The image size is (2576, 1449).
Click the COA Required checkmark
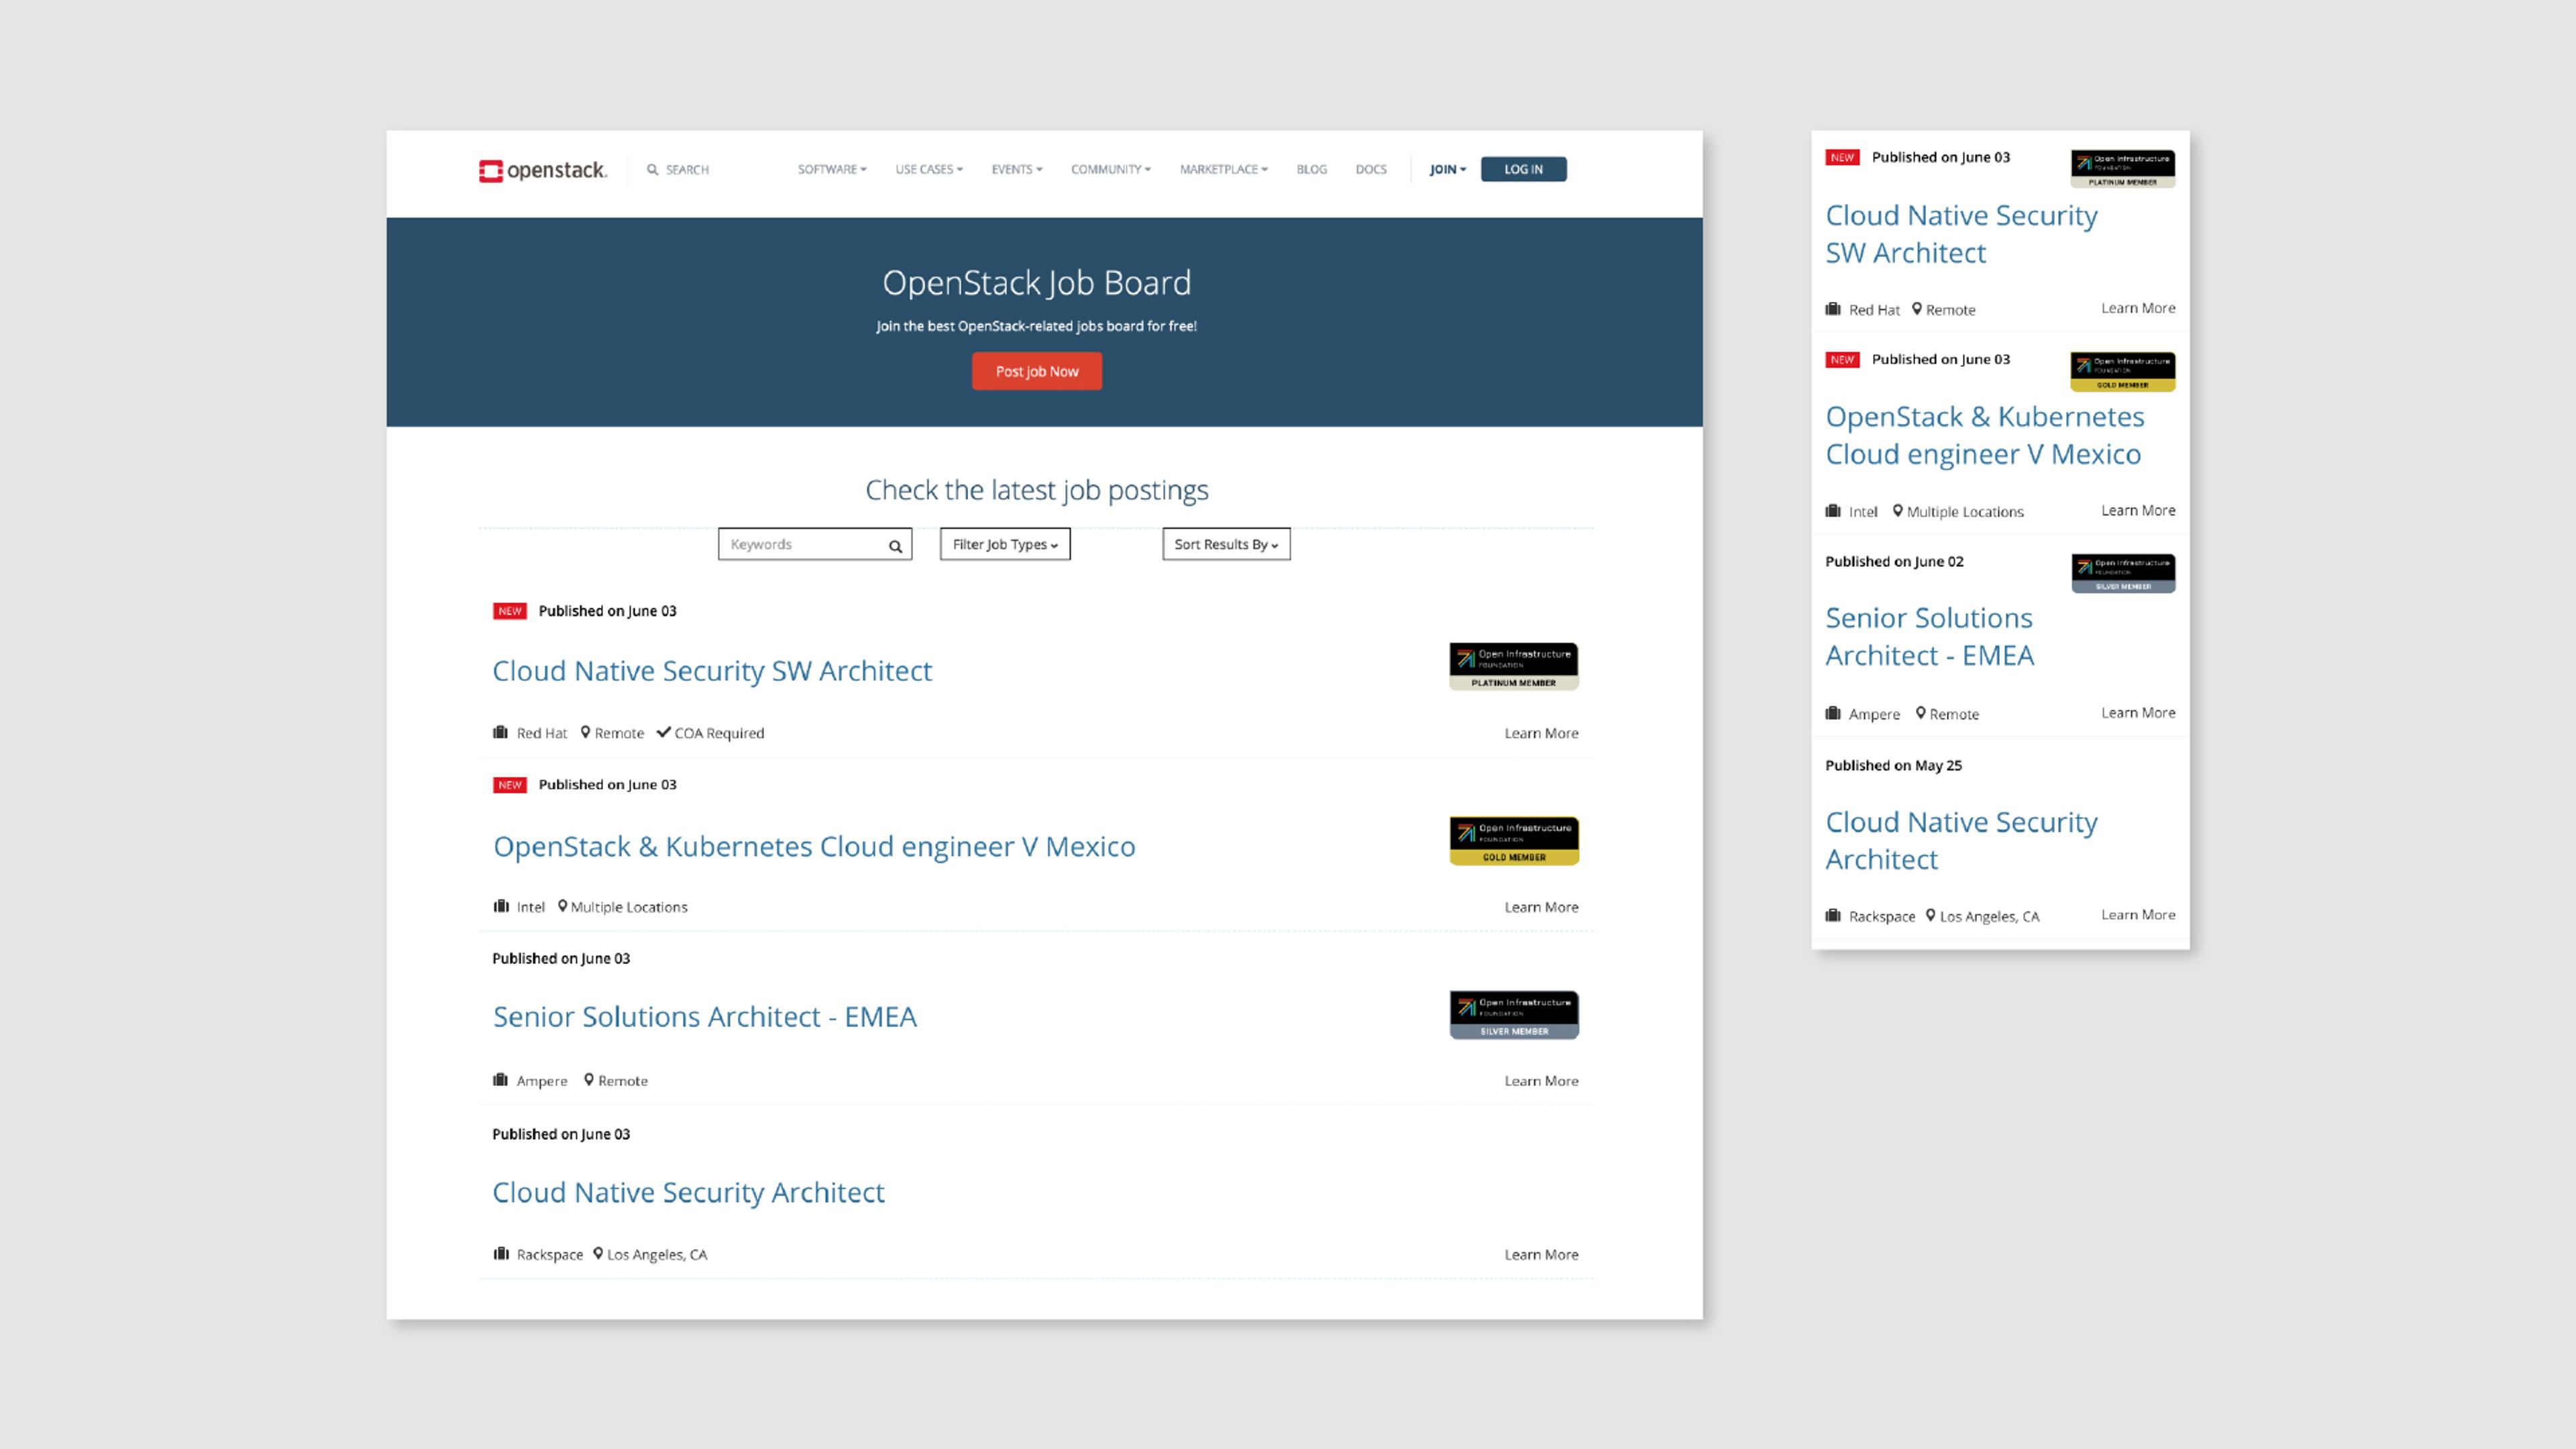pyautogui.click(x=663, y=732)
